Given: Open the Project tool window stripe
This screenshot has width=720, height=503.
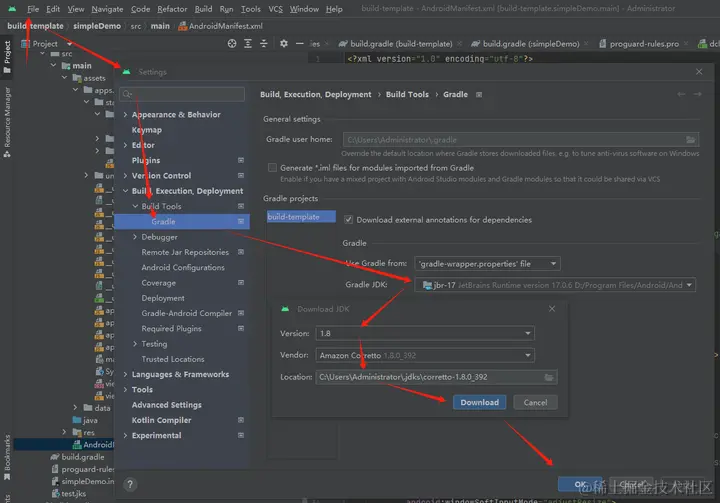Looking at the screenshot, I should [x=7, y=57].
